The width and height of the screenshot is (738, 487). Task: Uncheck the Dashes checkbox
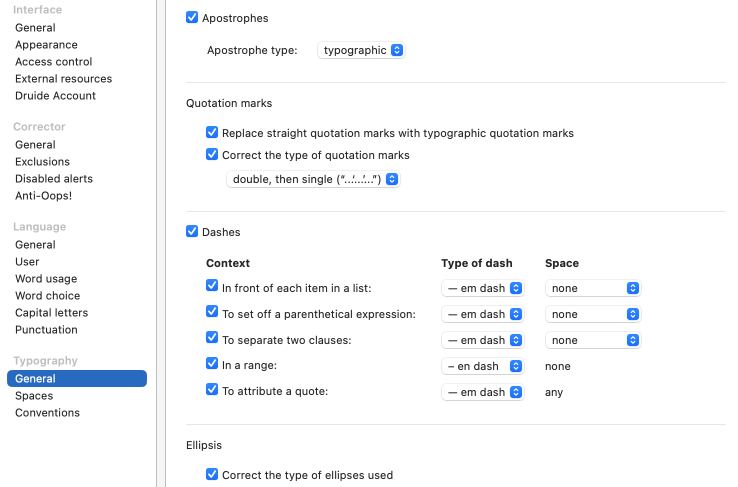pyautogui.click(x=192, y=232)
